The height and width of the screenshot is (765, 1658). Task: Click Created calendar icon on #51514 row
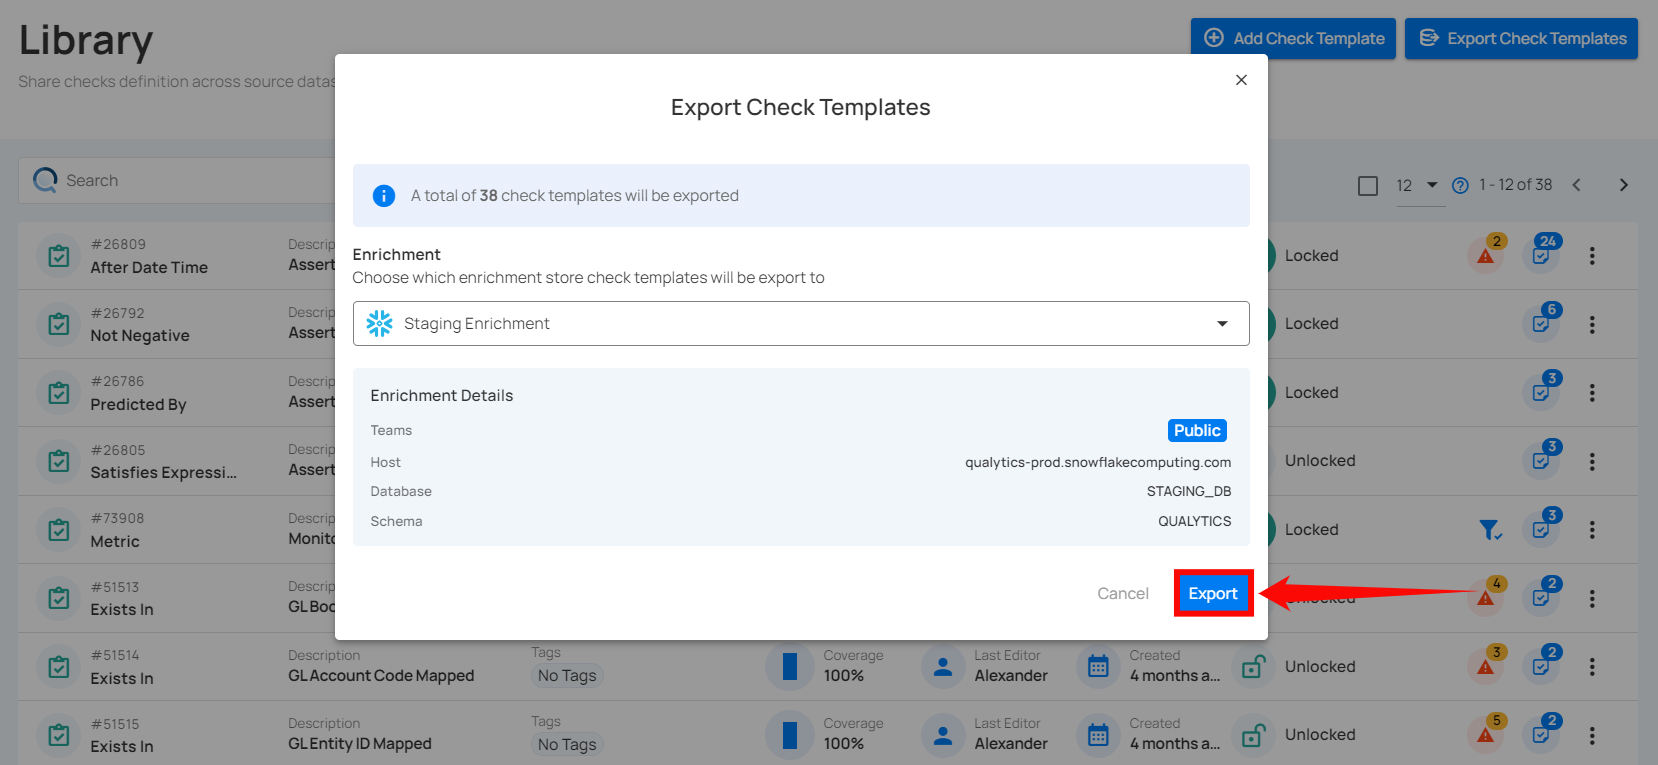point(1098,667)
